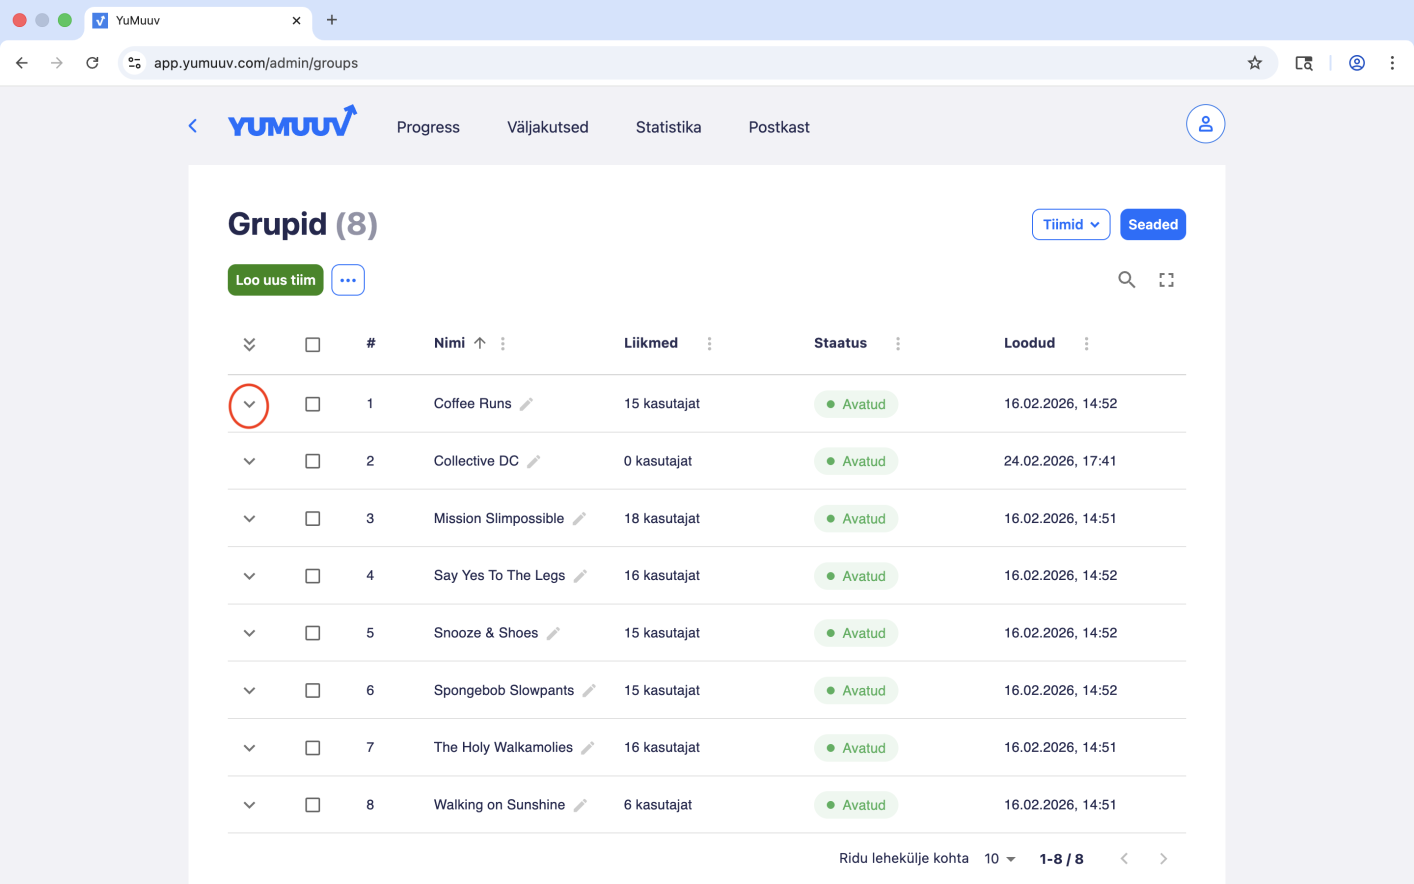Open the Tiimid dropdown

1070,225
